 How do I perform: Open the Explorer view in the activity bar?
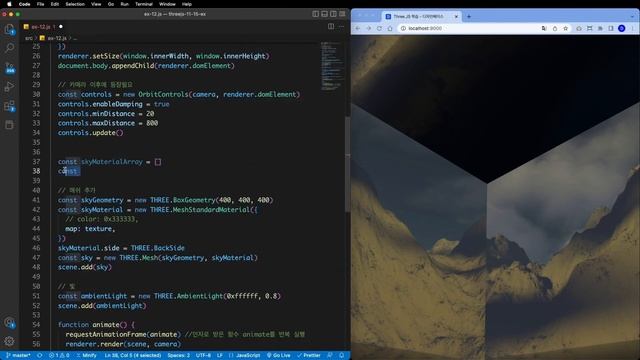[9, 29]
